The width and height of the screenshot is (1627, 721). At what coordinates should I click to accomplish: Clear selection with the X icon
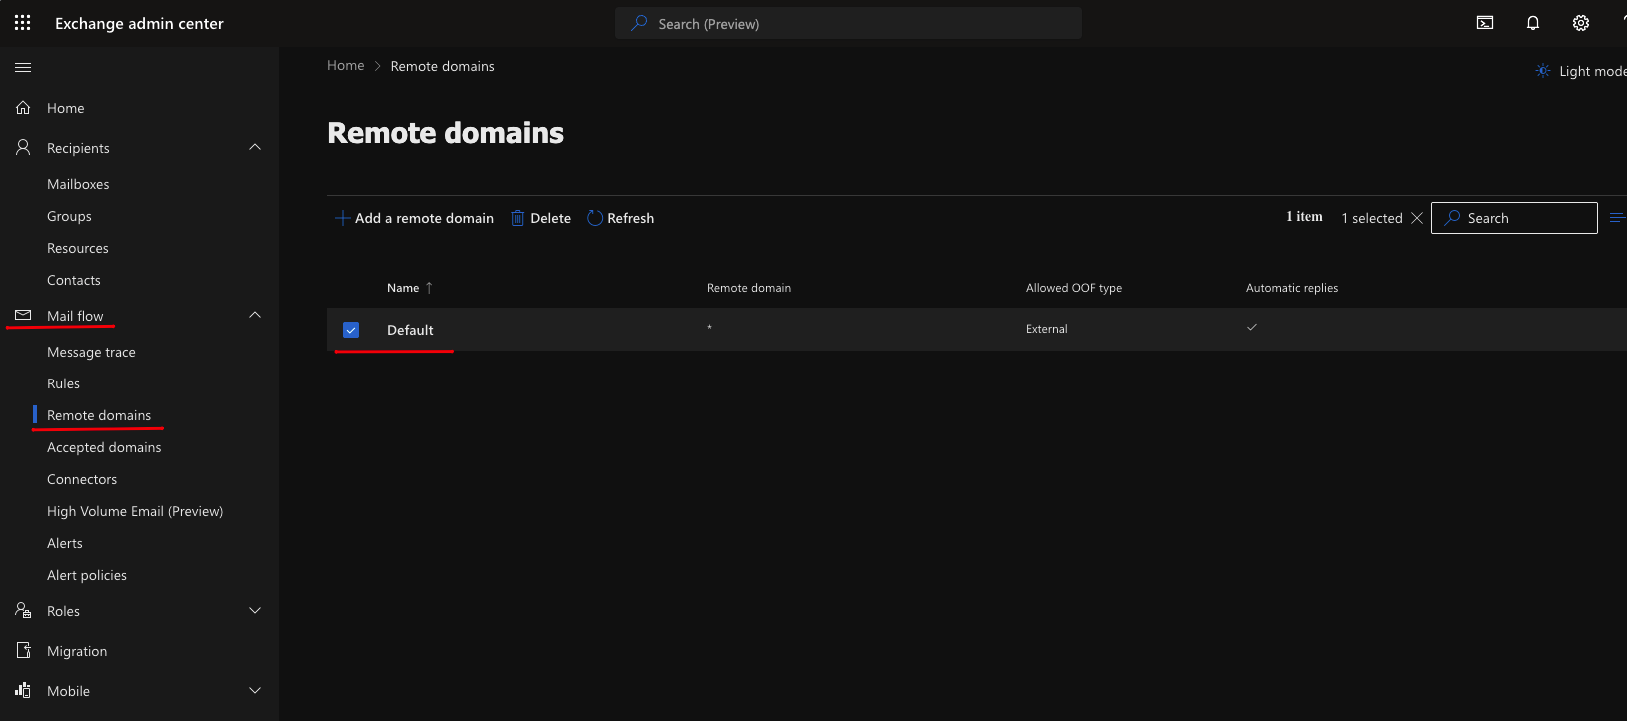(1416, 218)
